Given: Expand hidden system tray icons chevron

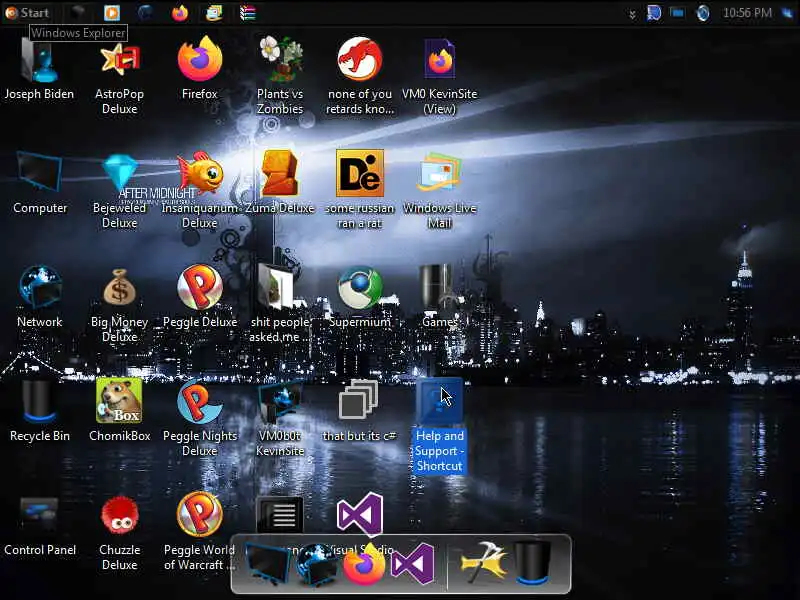Looking at the screenshot, I should pyautogui.click(x=632, y=14).
